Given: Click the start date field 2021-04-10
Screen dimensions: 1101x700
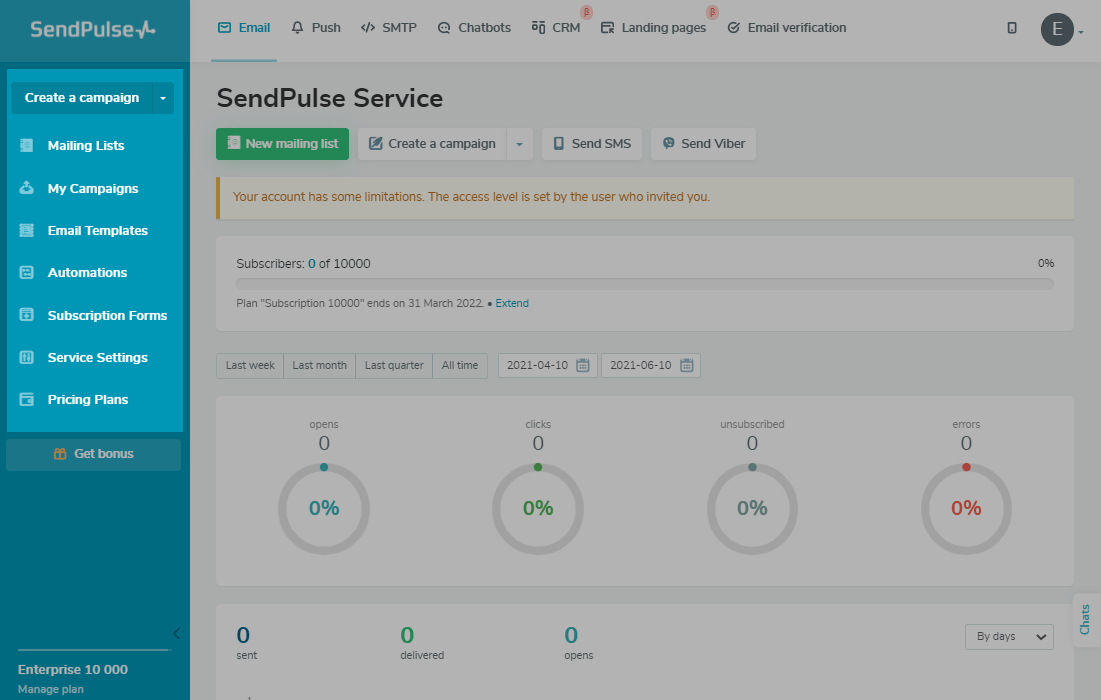Looking at the screenshot, I should 547,366.
